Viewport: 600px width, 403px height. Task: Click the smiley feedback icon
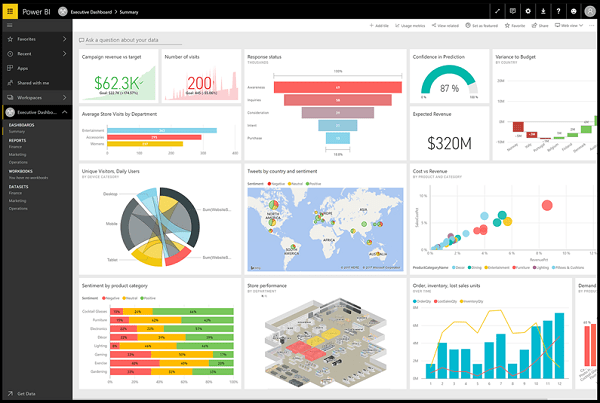point(573,11)
